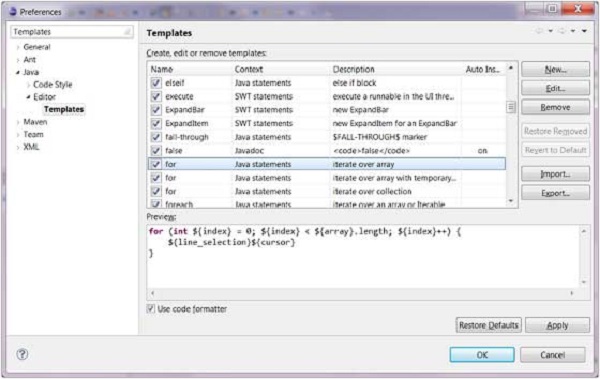Open the help question mark icon
This screenshot has height=379, width=600.
click(x=22, y=354)
